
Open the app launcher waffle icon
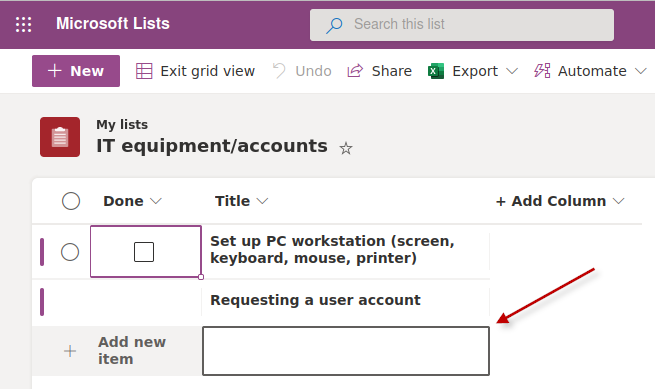tap(23, 24)
